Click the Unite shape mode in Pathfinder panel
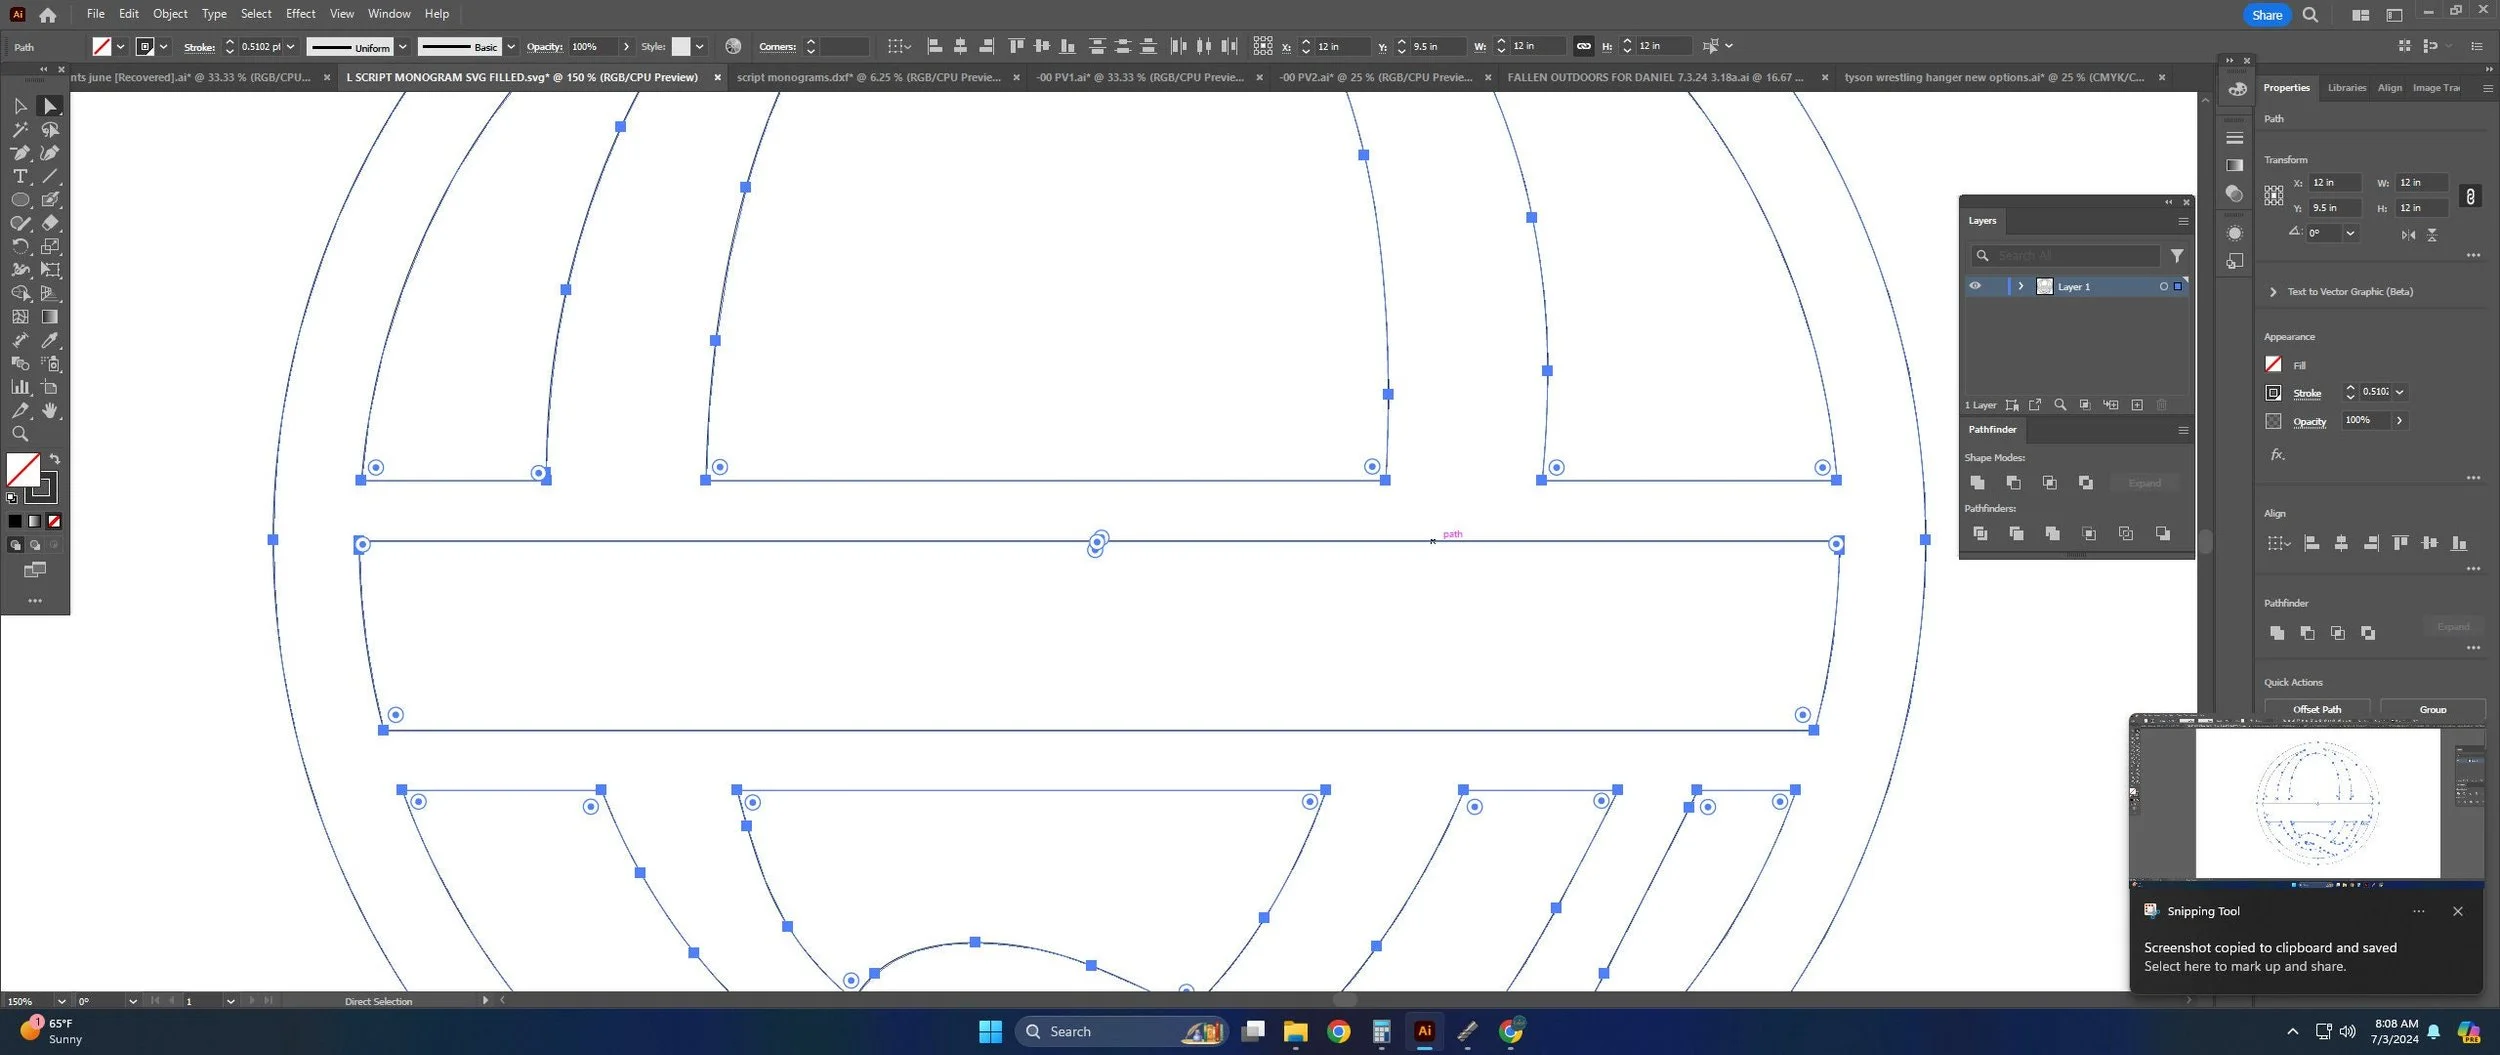The image size is (2500, 1055). [1977, 483]
